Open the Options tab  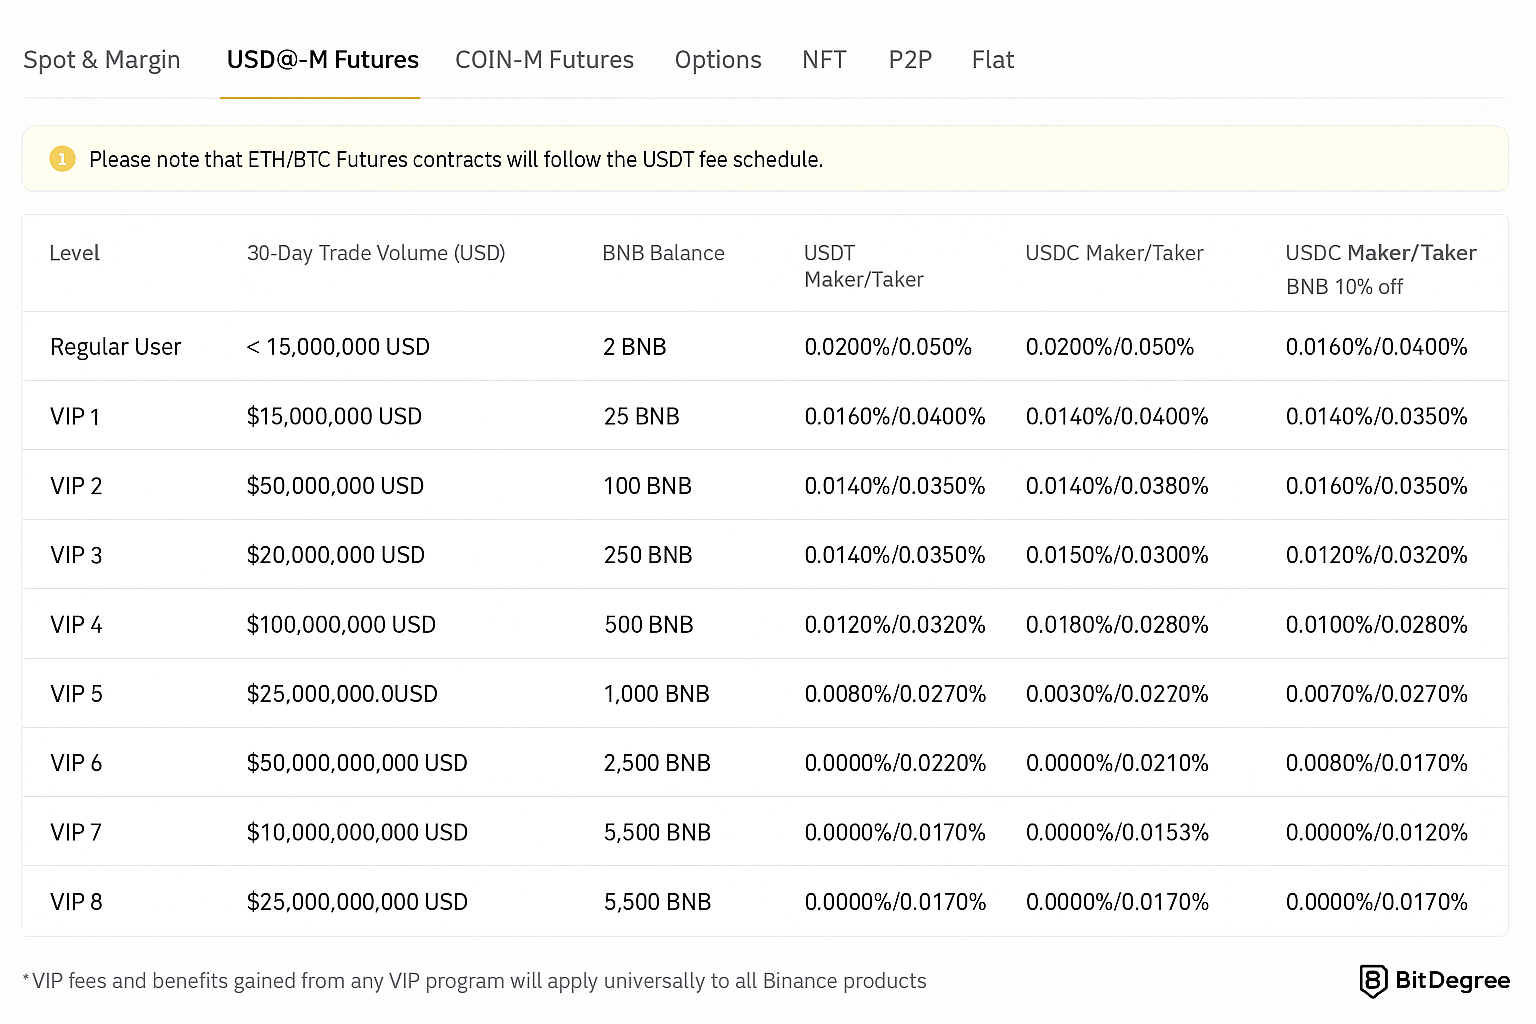click(718, 60)
